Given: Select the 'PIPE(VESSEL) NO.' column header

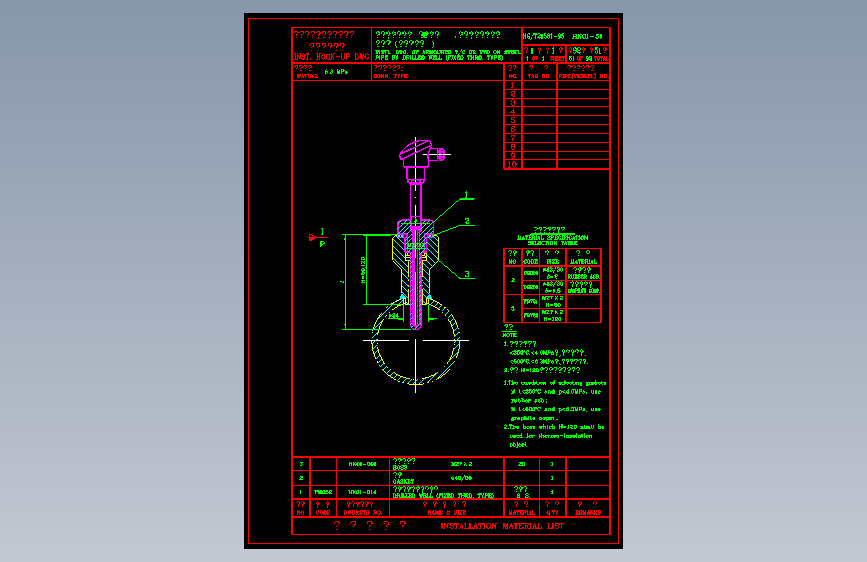Looking at the screenshot, I should pos(583,76).
